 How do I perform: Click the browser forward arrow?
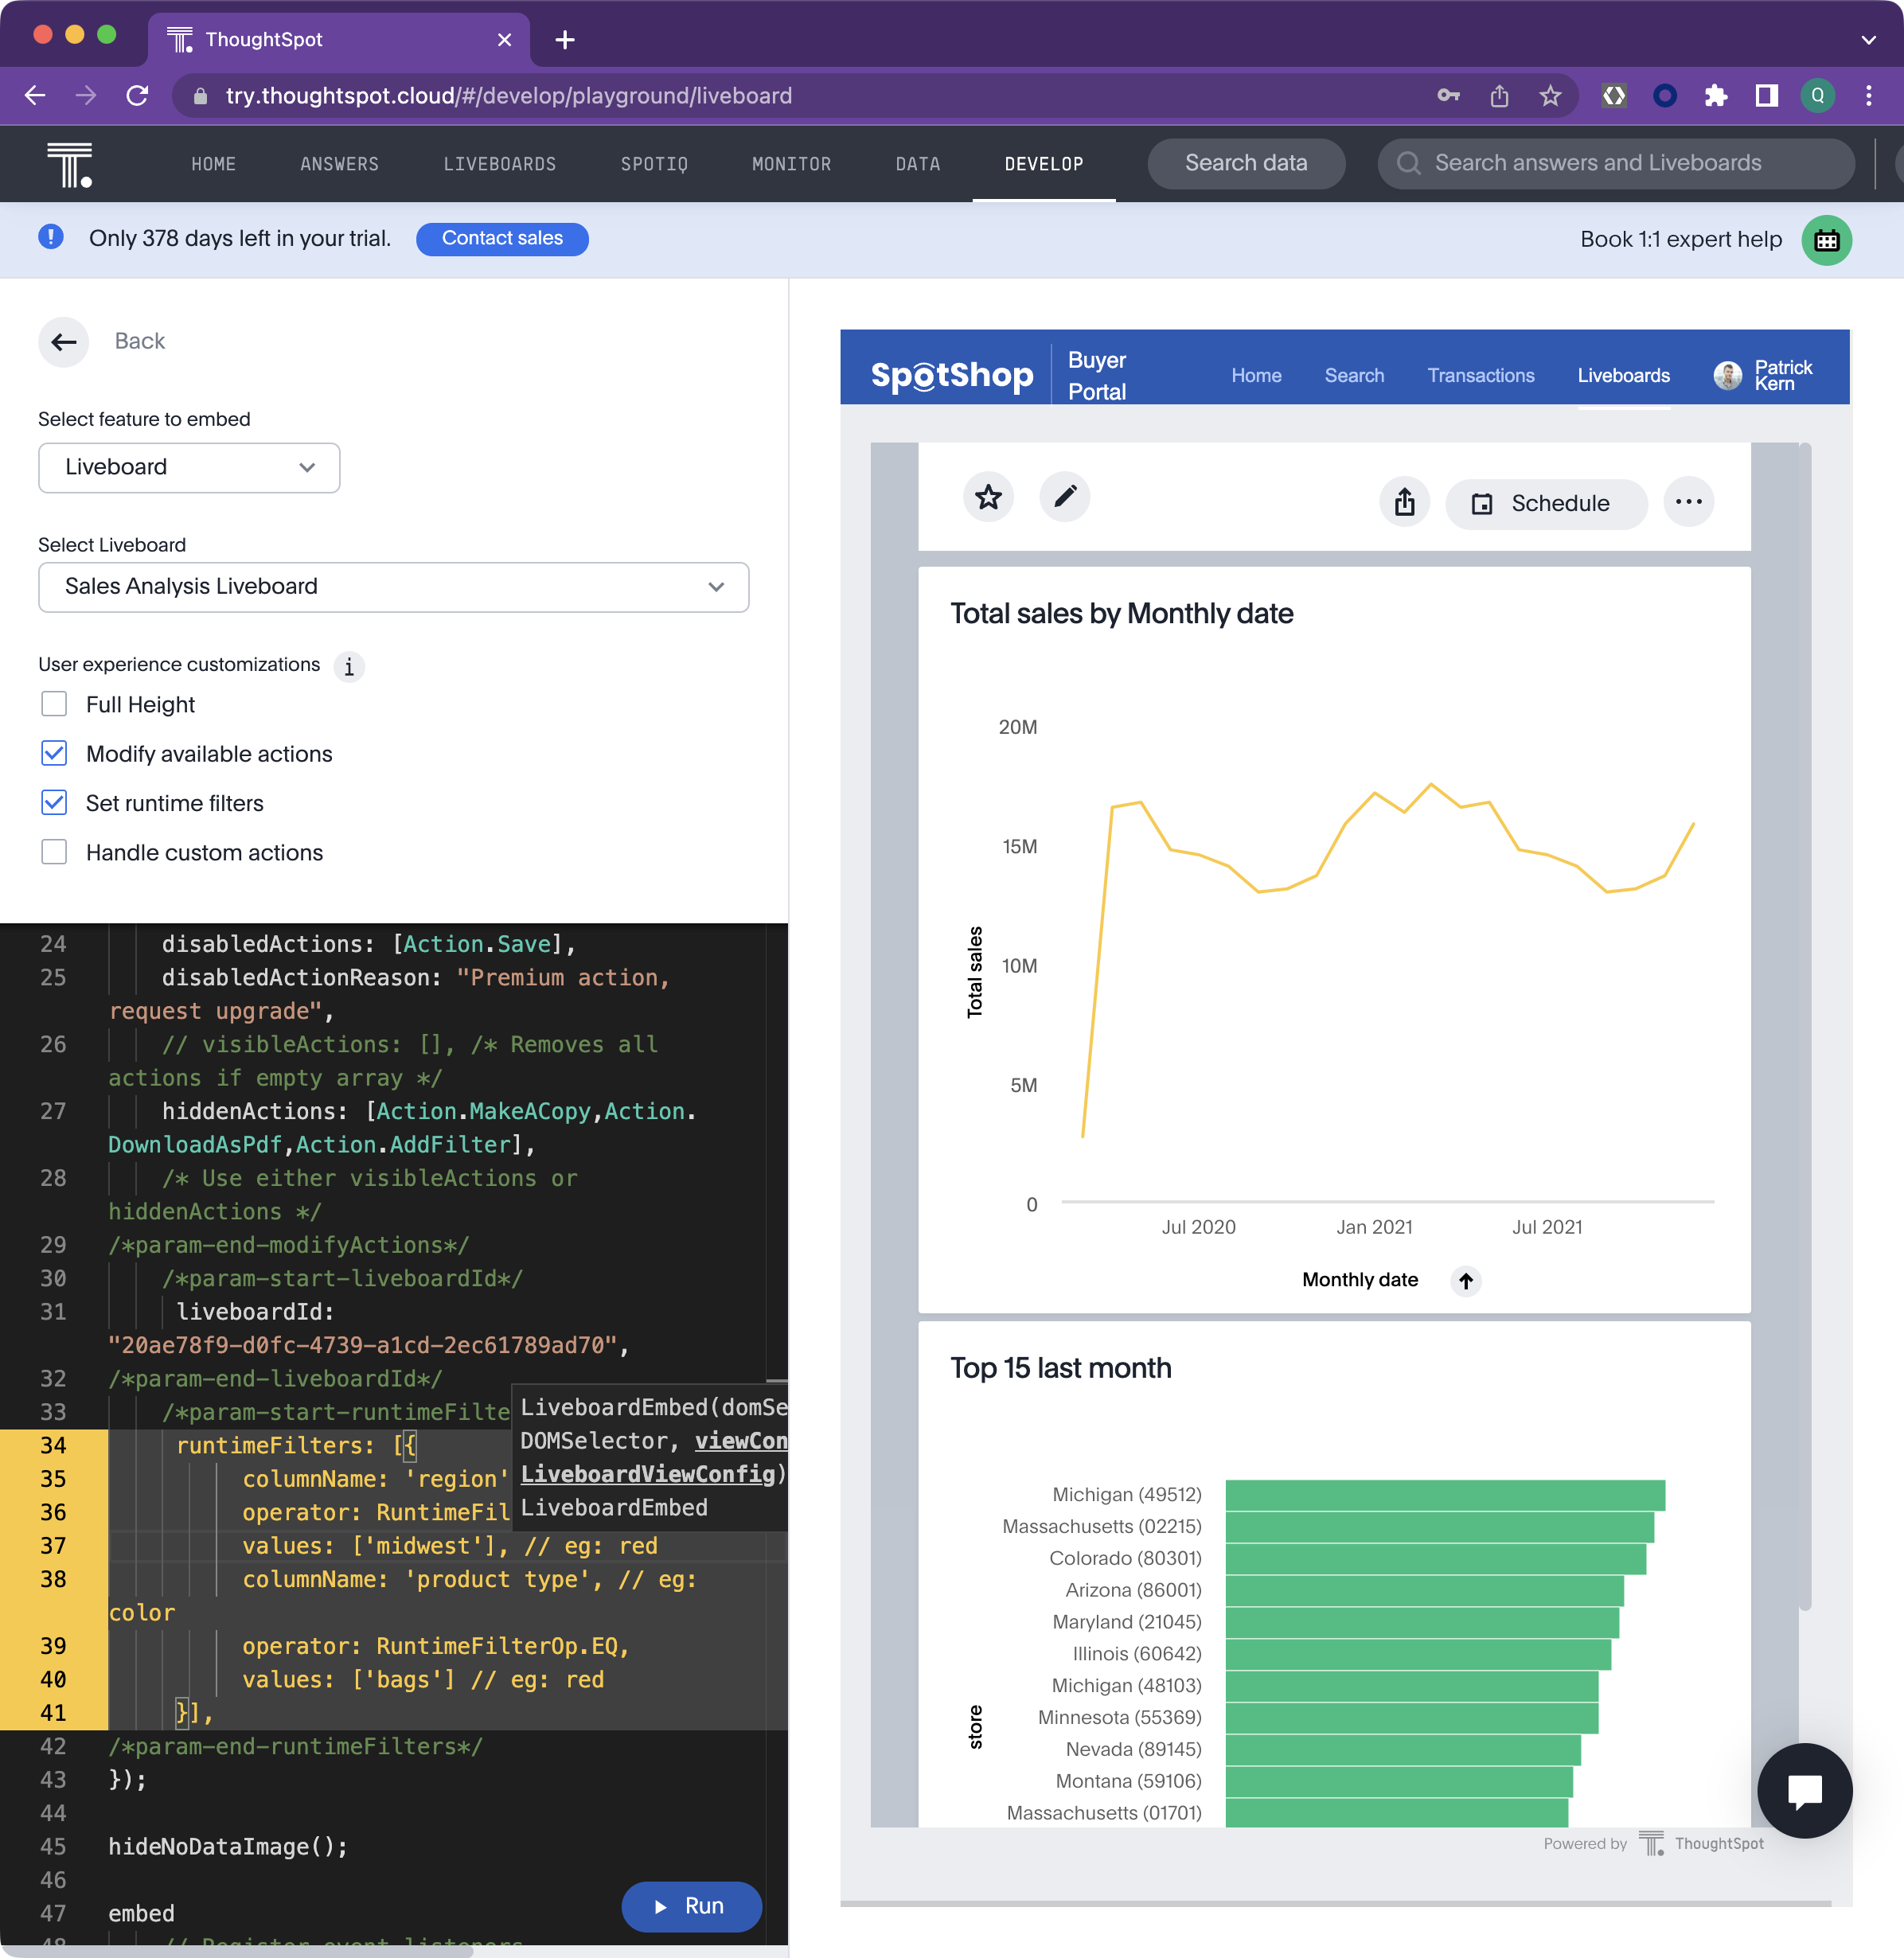click(86, 95)
